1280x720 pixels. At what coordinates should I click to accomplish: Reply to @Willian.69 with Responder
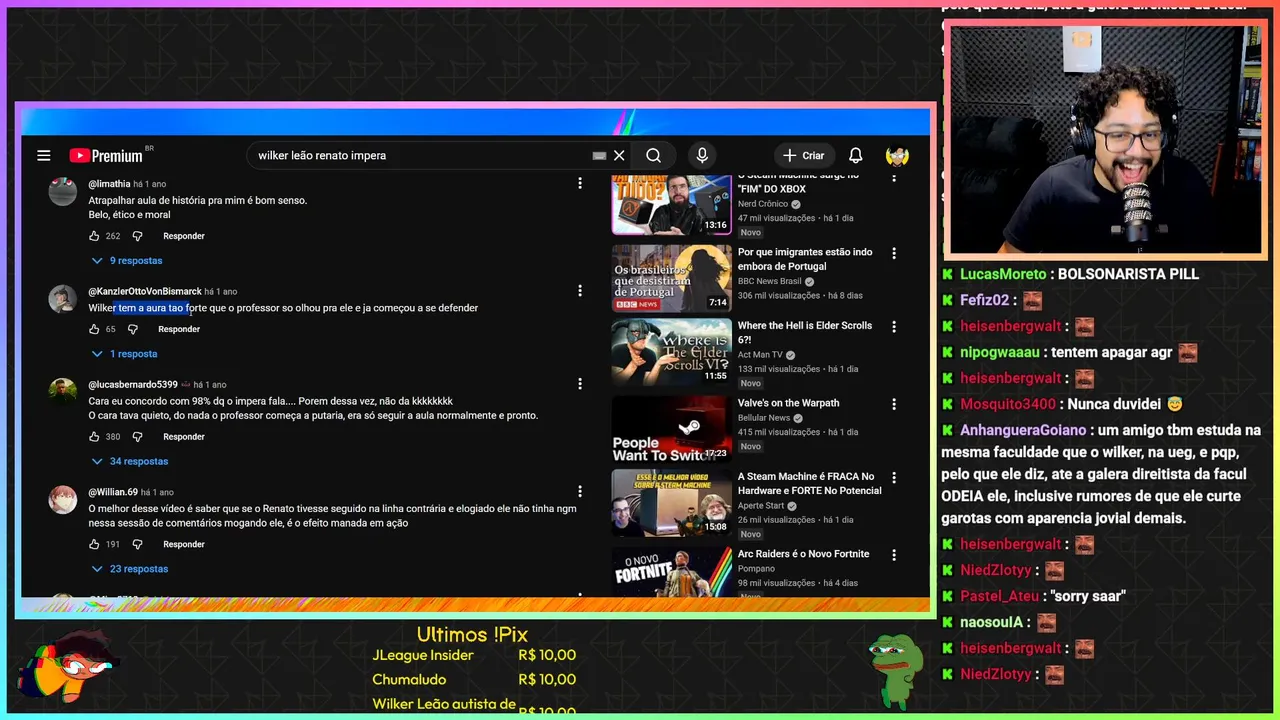tap(184, 544)
